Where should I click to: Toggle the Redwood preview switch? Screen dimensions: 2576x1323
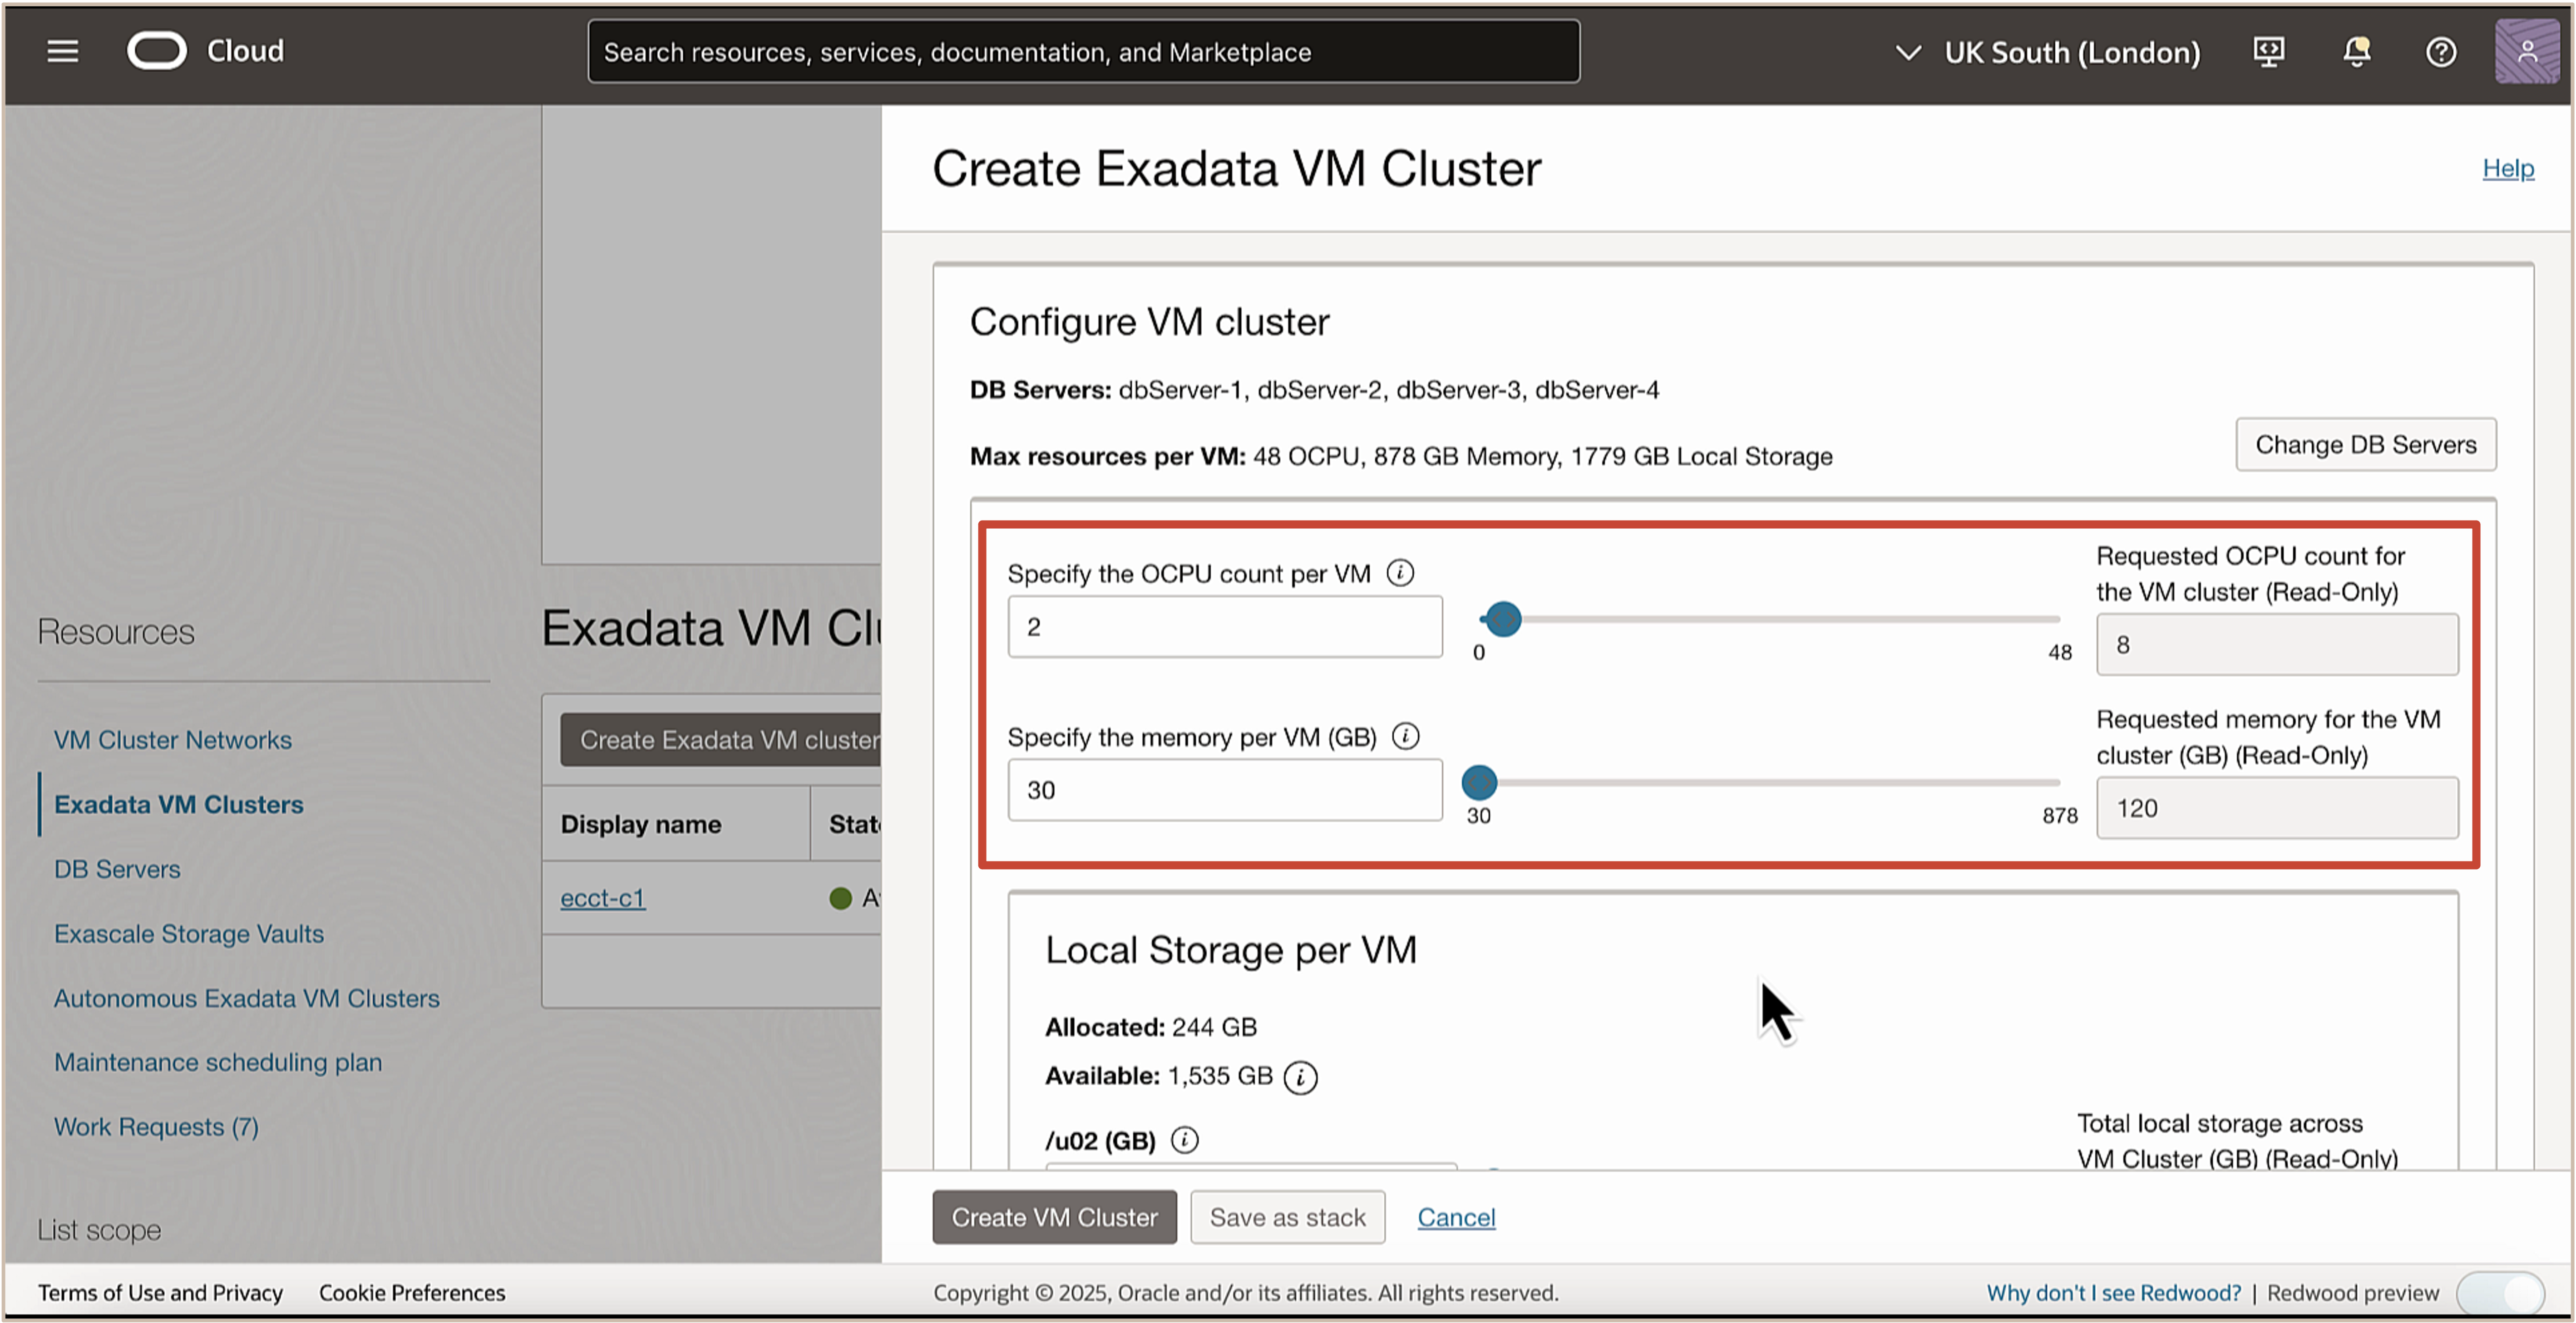(2501, 1293)
